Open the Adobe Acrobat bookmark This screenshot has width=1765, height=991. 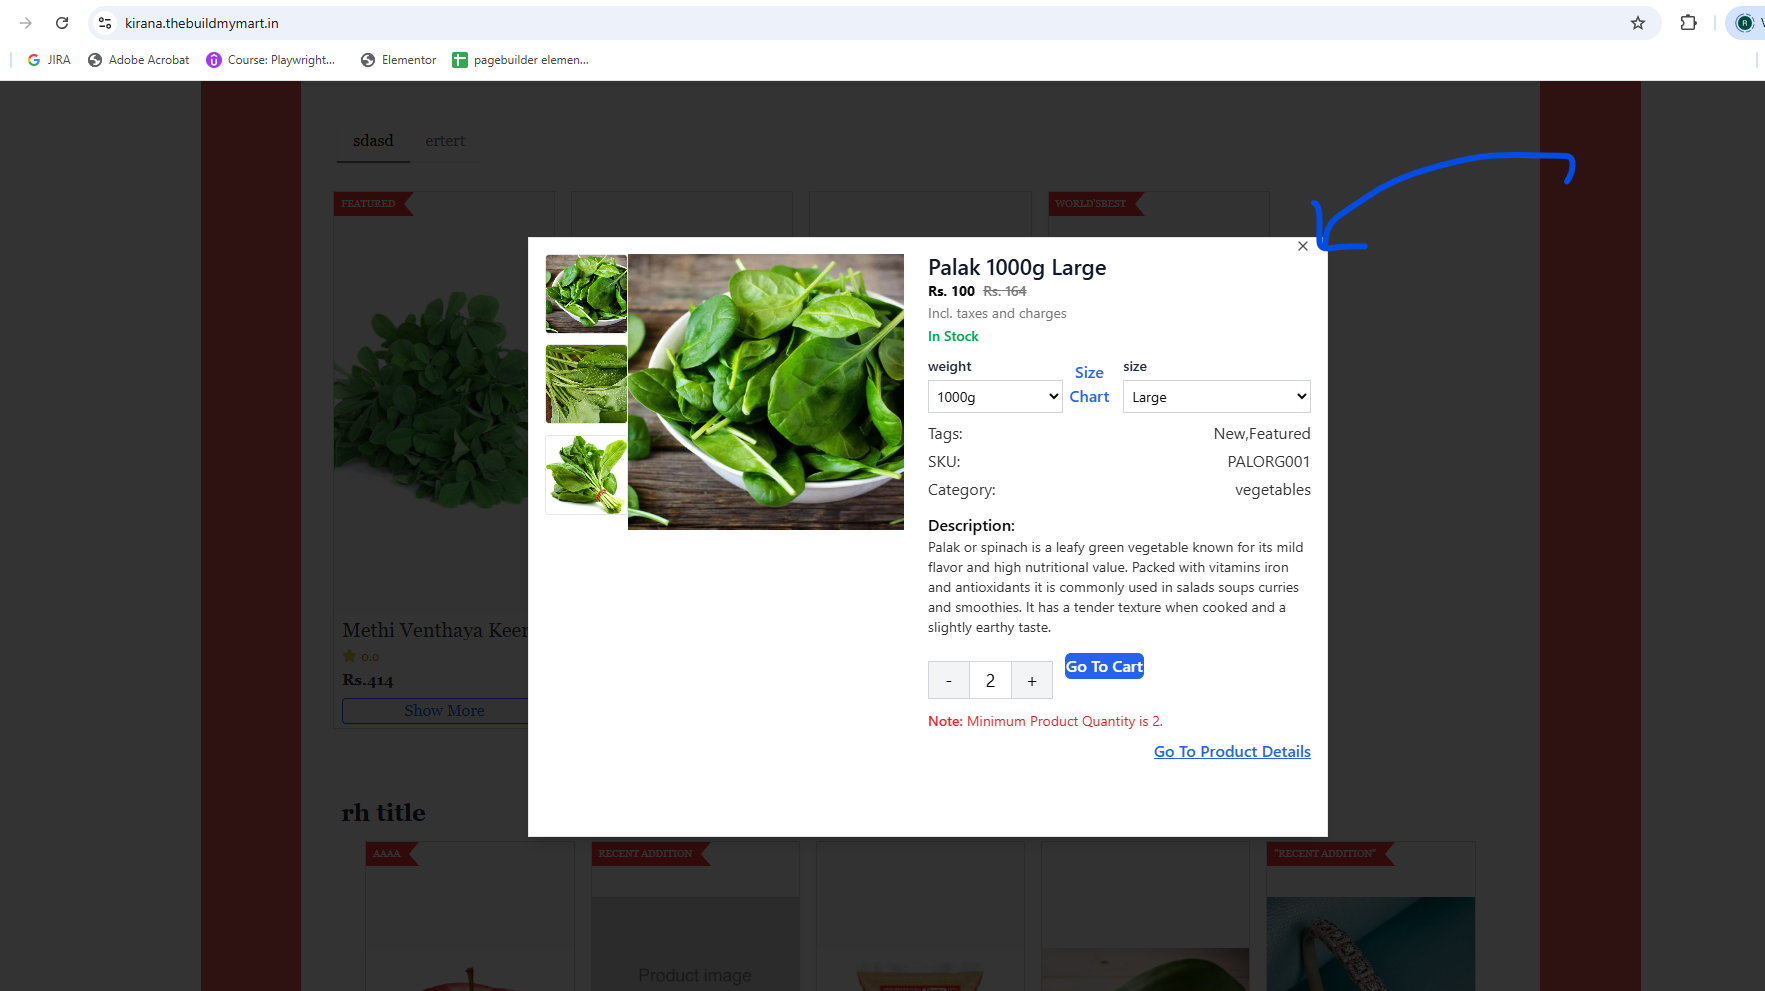(x=139, y=60)
